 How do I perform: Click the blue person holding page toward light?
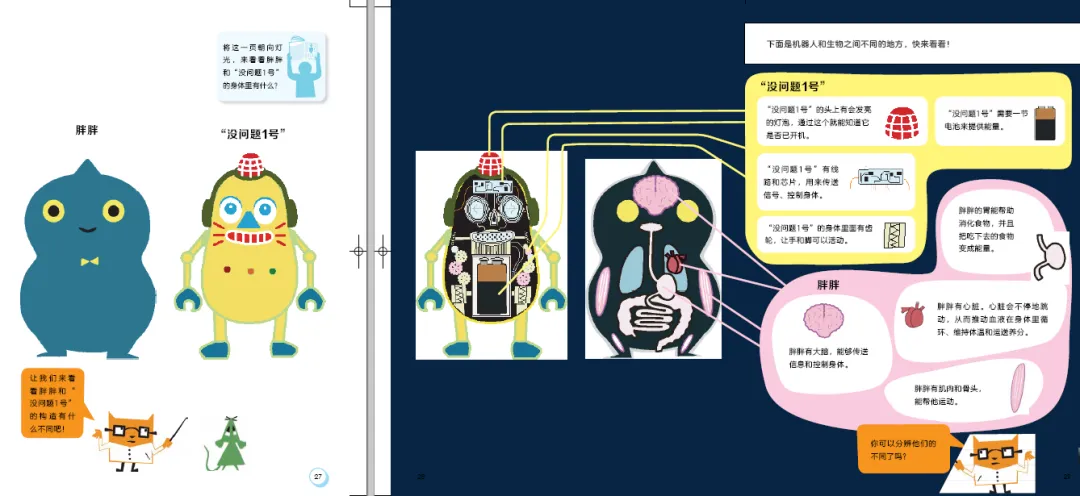(x=302, y=66)
